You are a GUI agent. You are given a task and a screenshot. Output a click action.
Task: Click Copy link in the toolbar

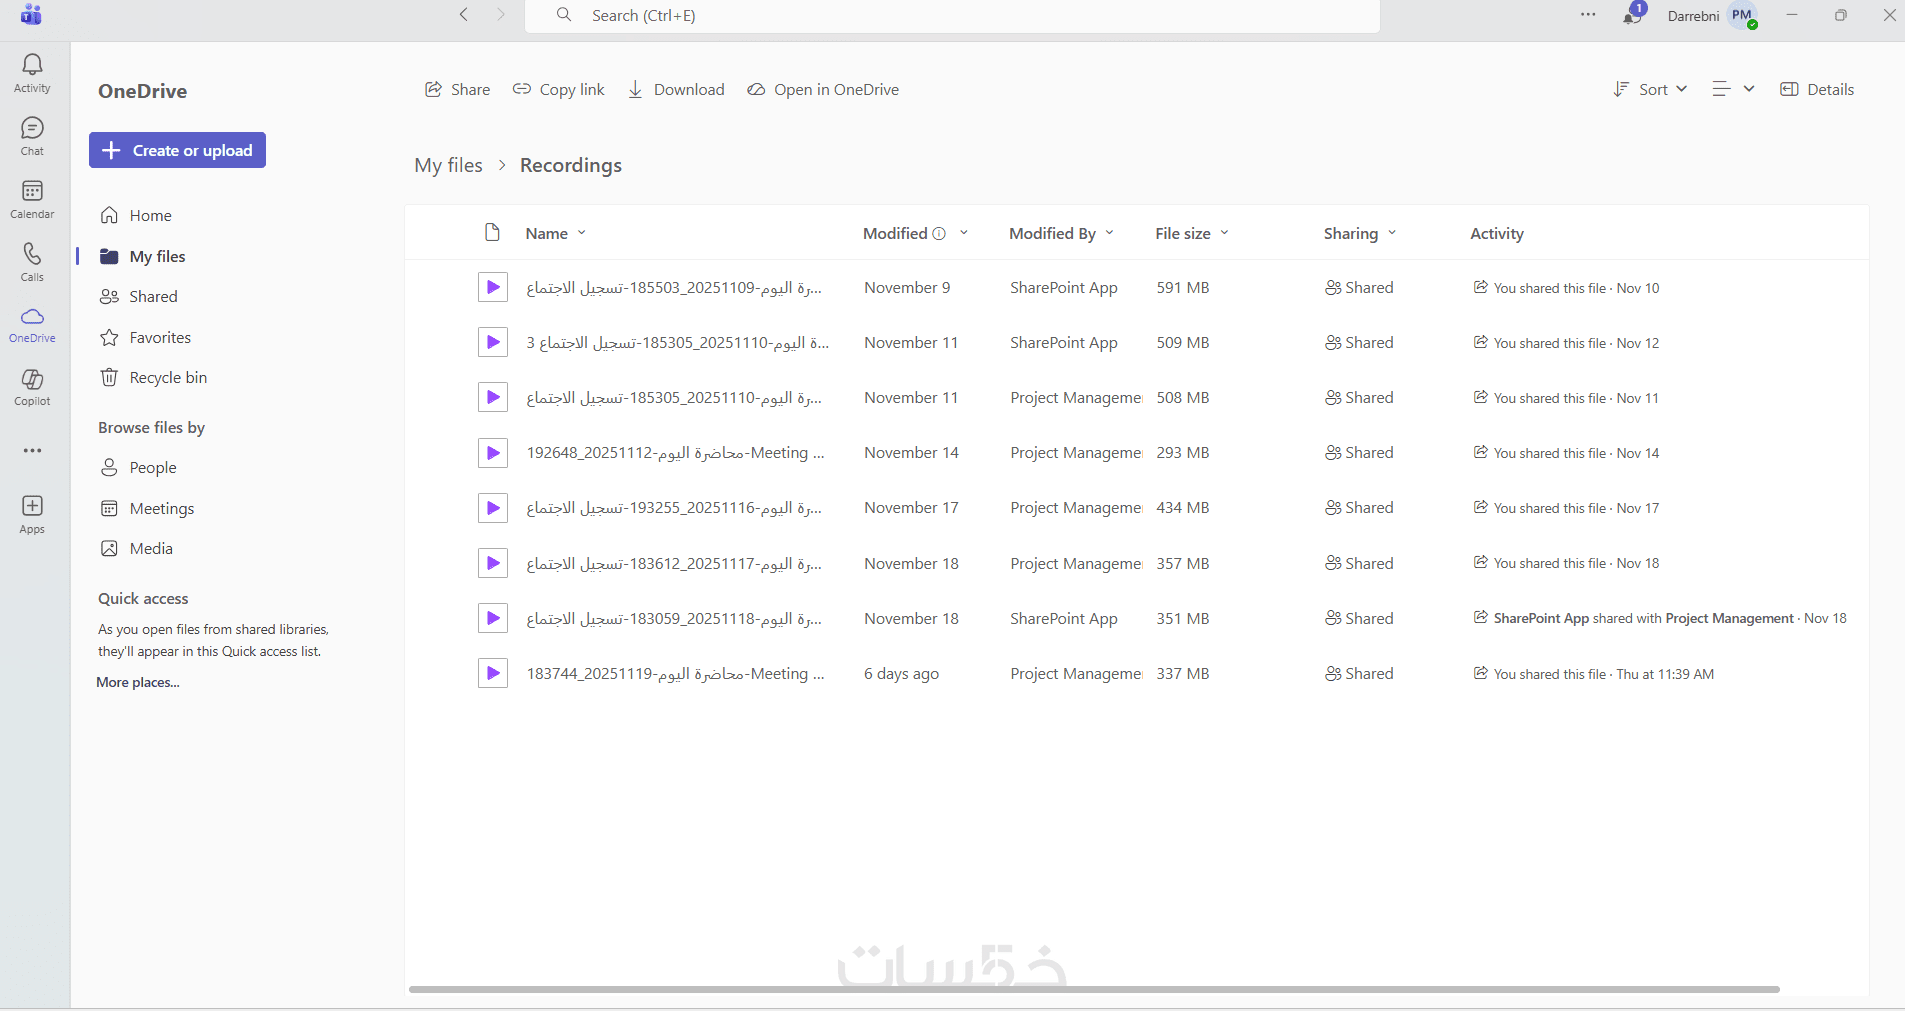tap(559, 90)
